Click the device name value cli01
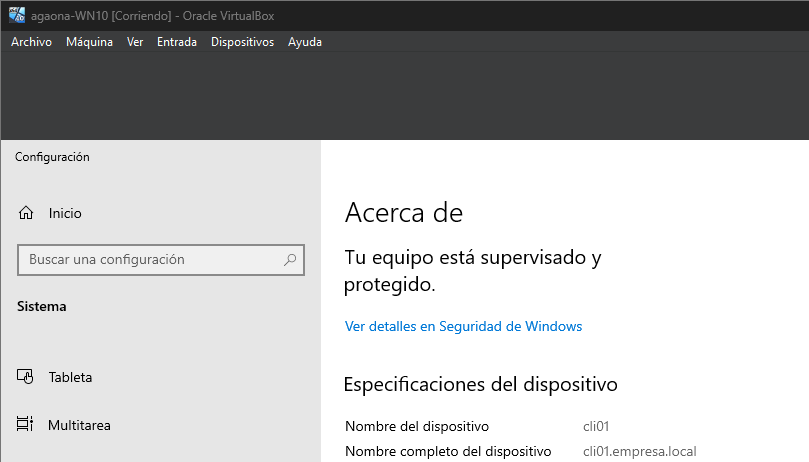Image resolution: width=809 pixels, height=462 pixels. [597, 426]
